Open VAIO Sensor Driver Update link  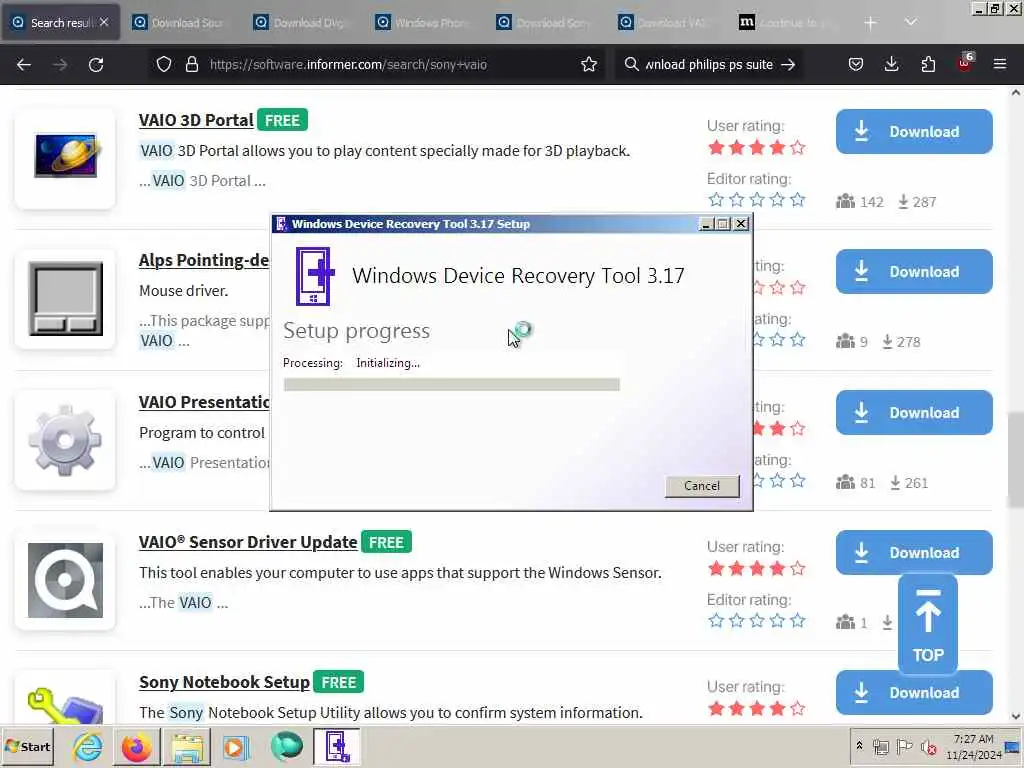[248, 542]
